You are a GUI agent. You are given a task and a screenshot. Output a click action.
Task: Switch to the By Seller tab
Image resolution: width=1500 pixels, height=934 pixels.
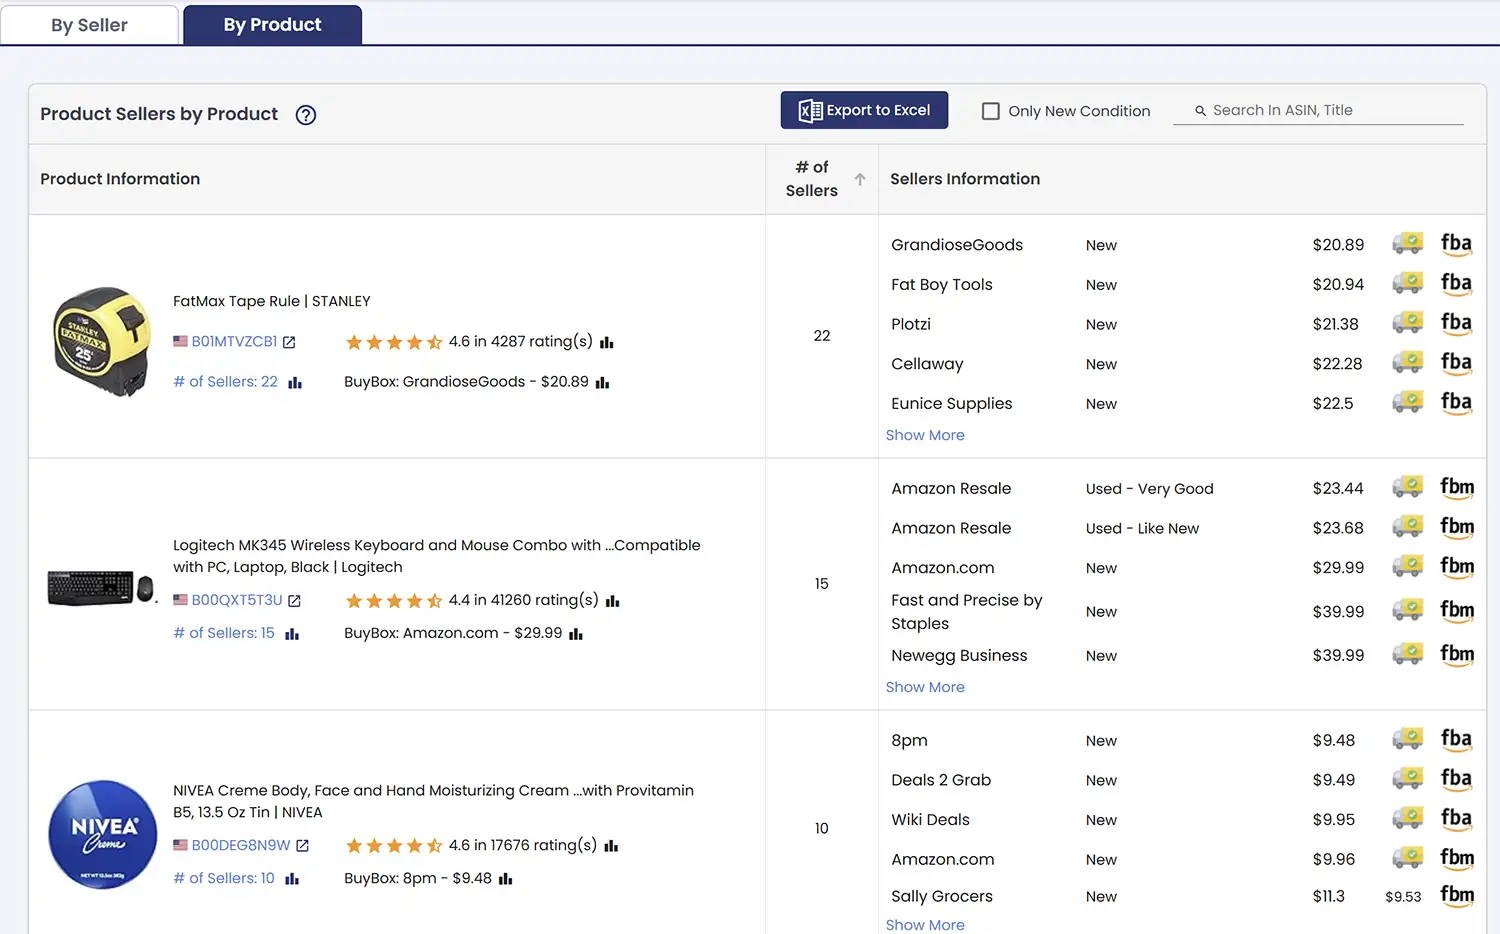(x=89, y=24)
